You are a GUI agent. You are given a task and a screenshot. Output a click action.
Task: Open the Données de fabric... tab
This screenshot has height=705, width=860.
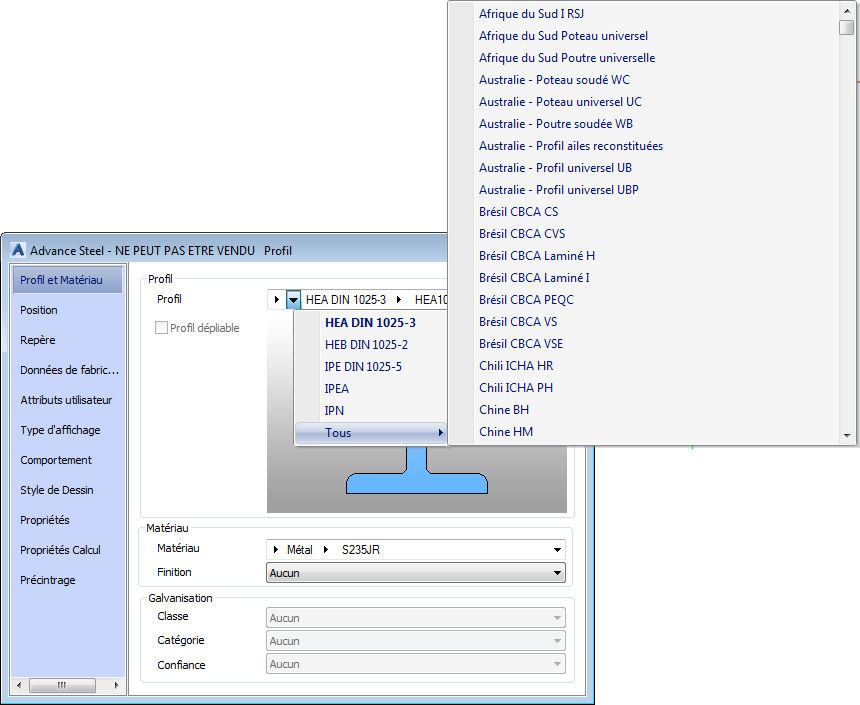[70, 370]
